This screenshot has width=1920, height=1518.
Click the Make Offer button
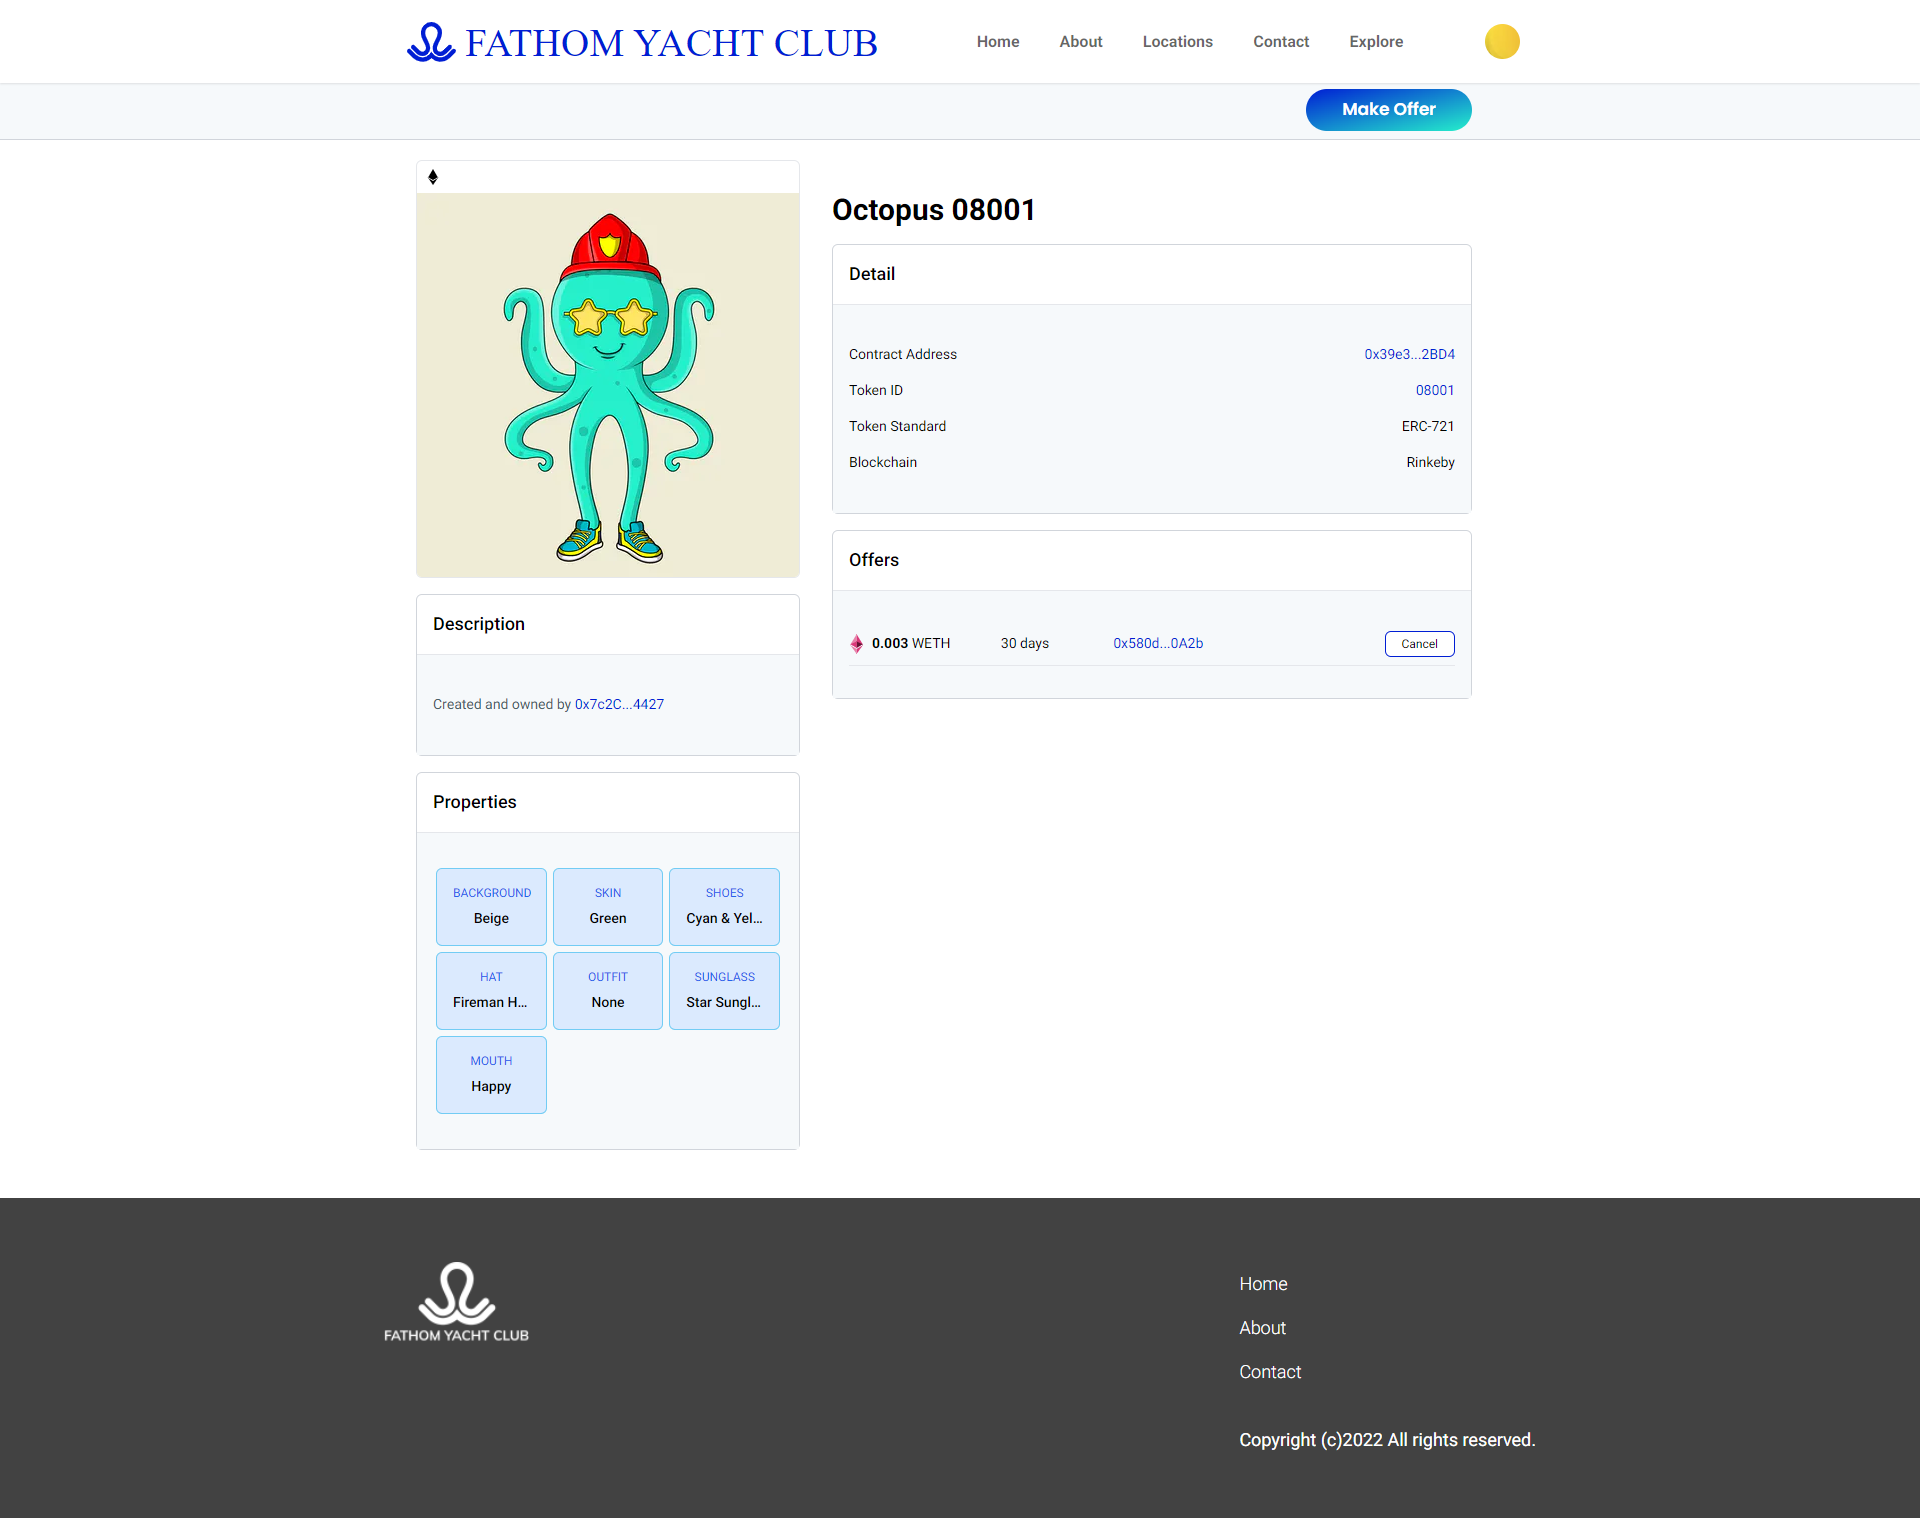[1389, 109]
